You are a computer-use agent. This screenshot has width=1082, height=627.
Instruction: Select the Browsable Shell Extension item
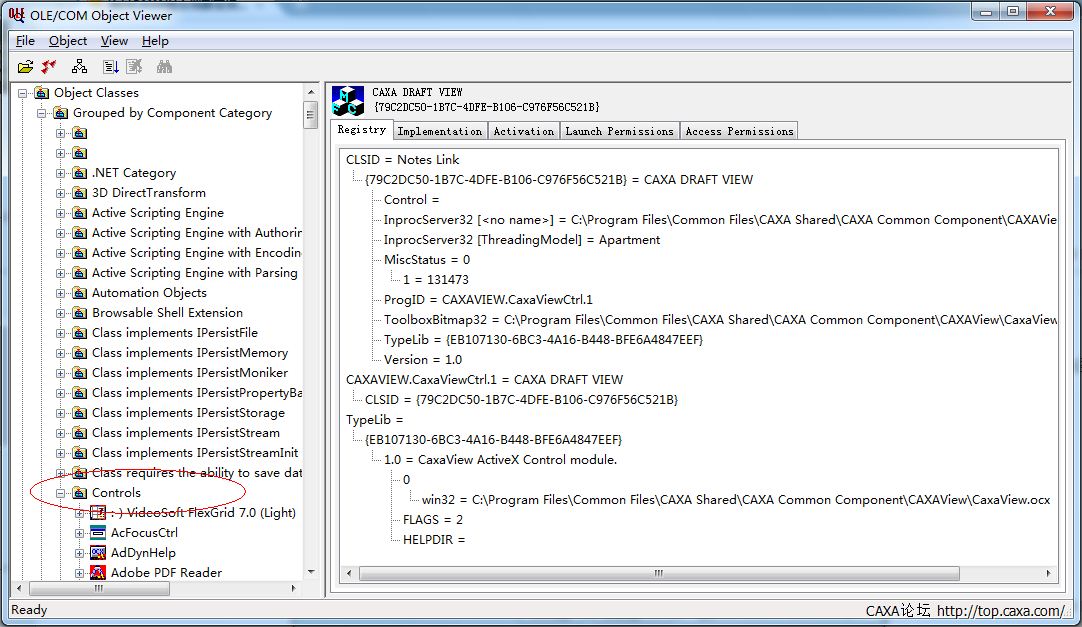pos(167,313)
